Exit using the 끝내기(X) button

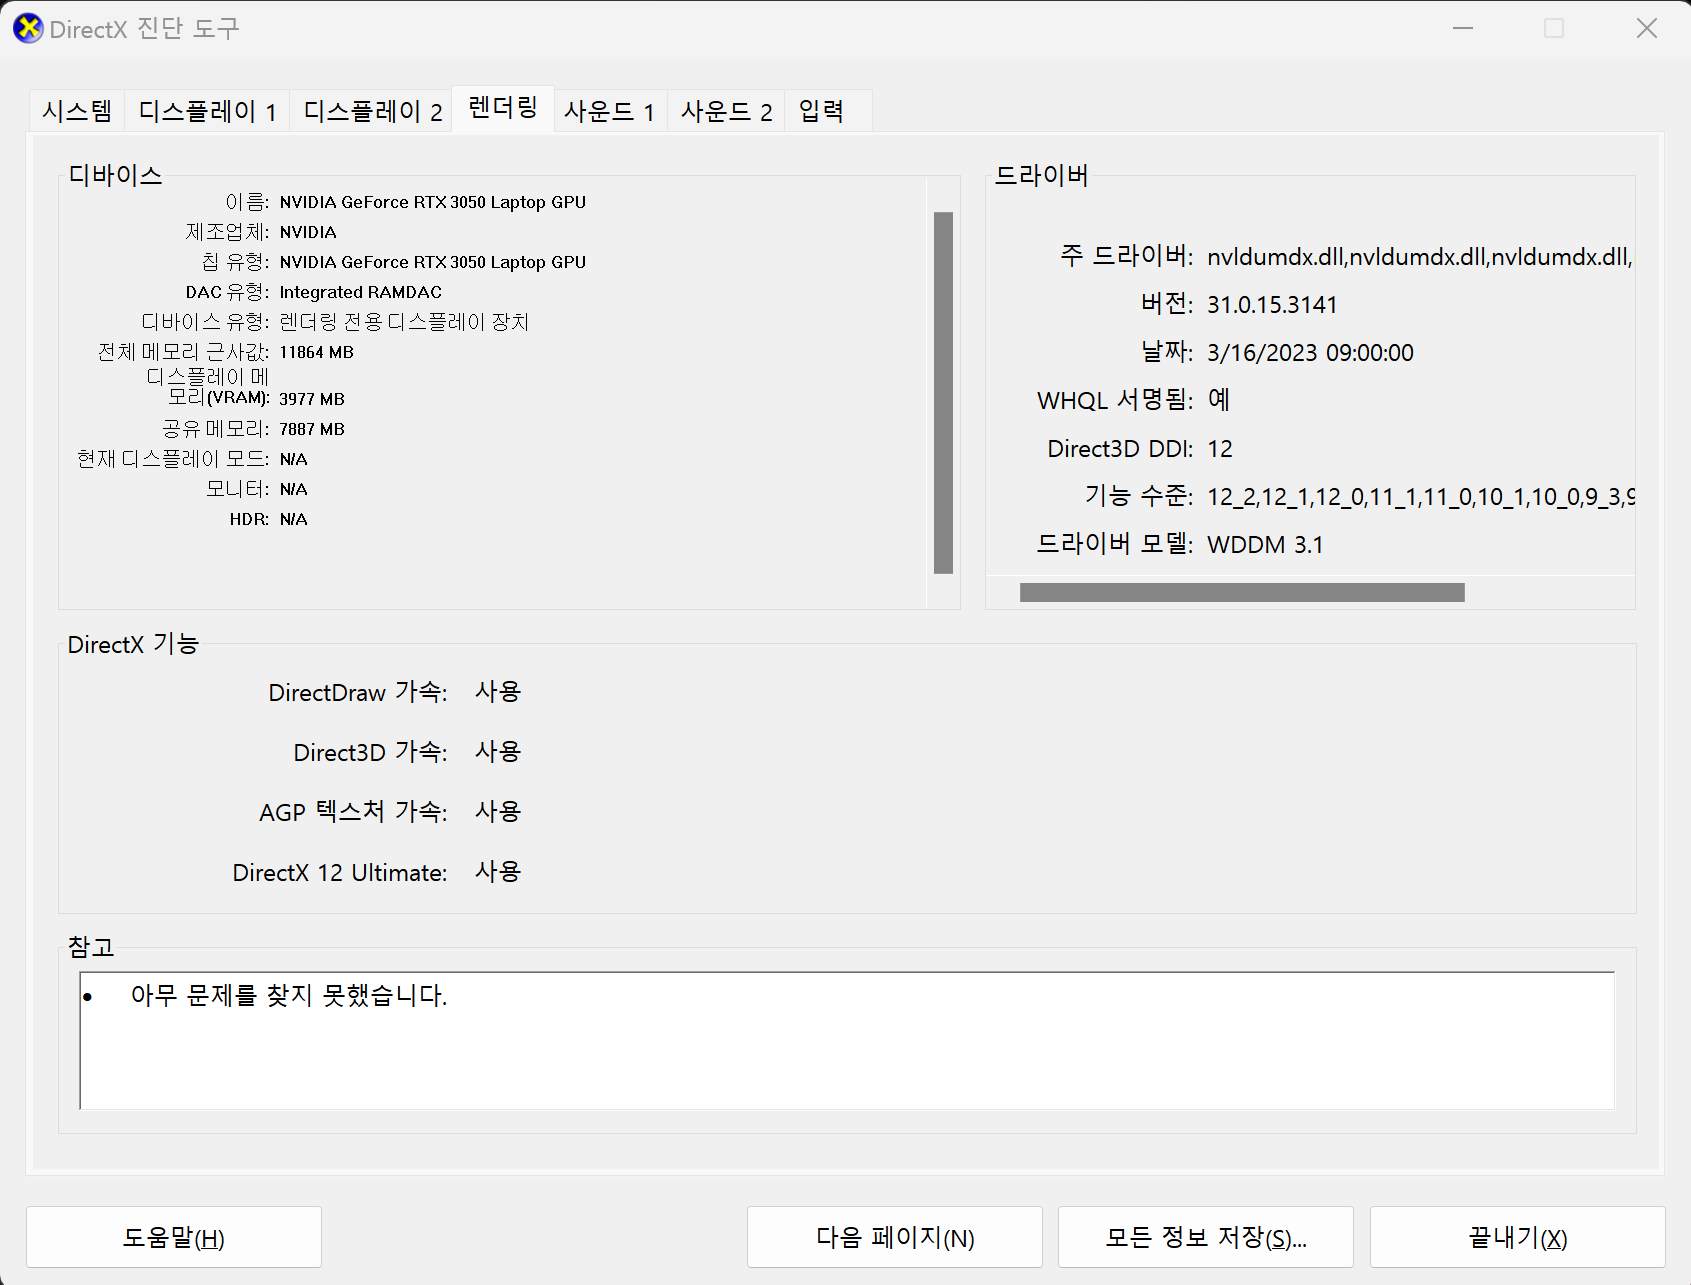[1517, 1237]
